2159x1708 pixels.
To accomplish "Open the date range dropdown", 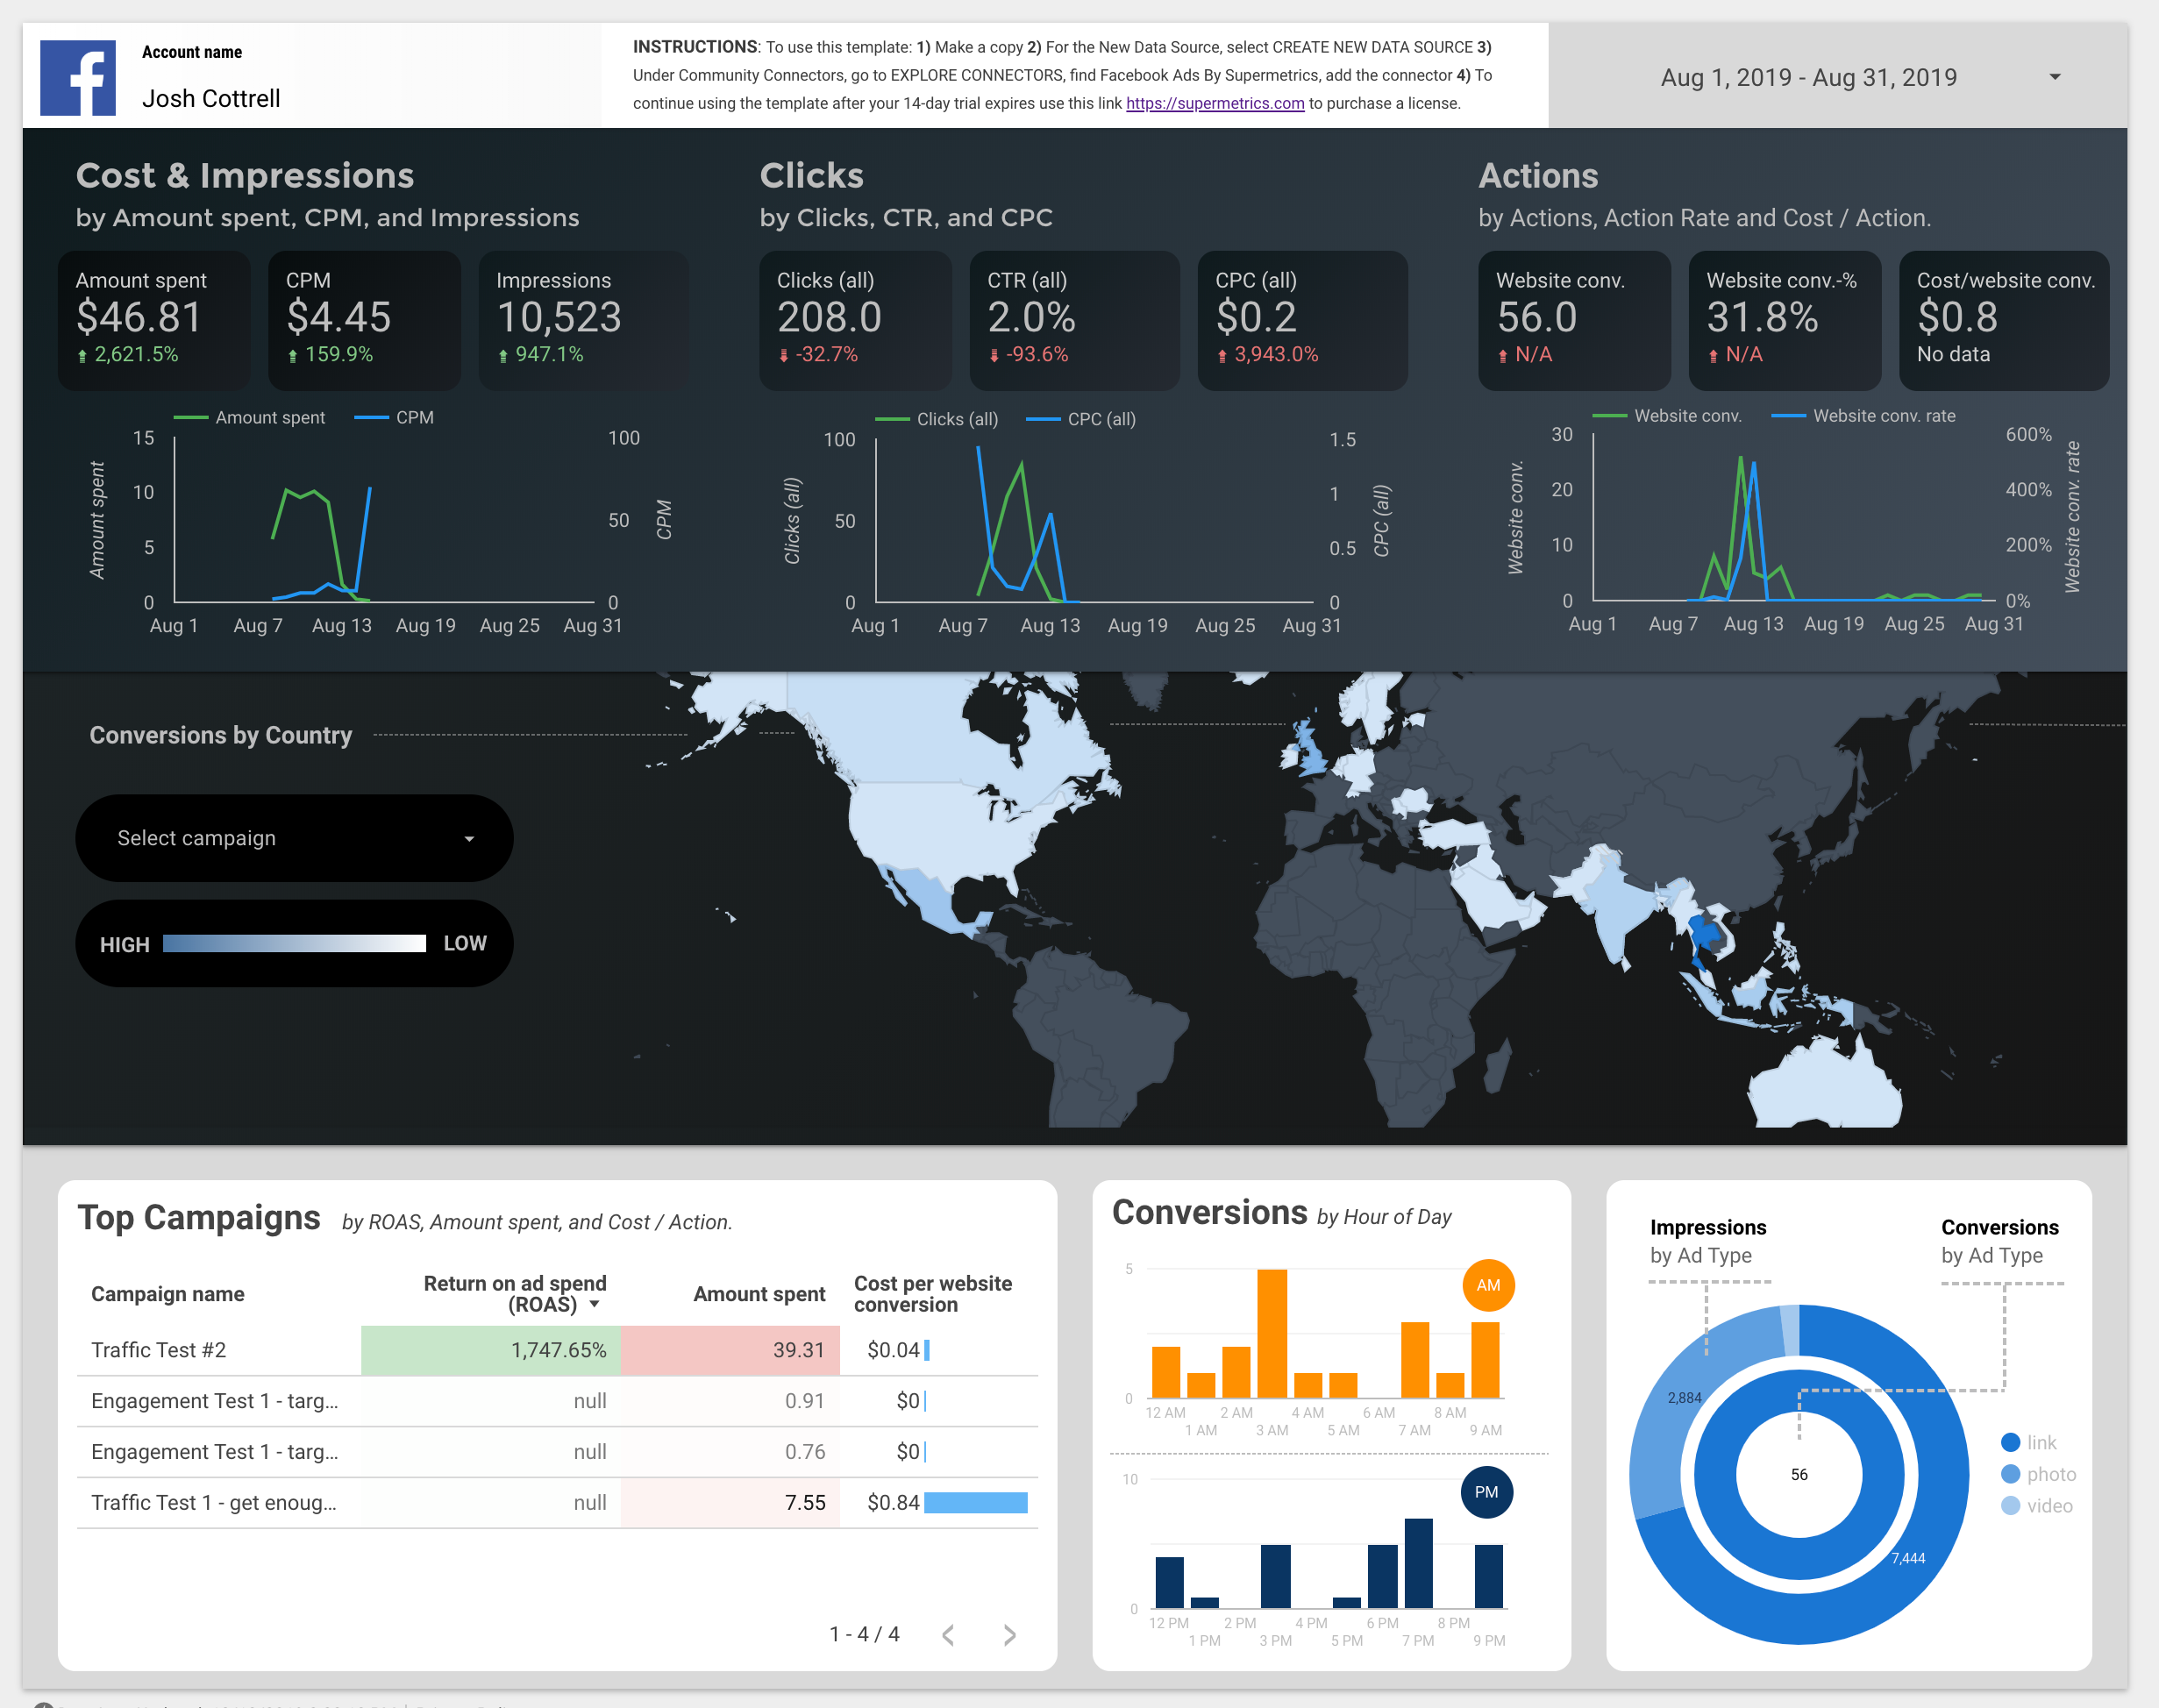I will 2054,77.
